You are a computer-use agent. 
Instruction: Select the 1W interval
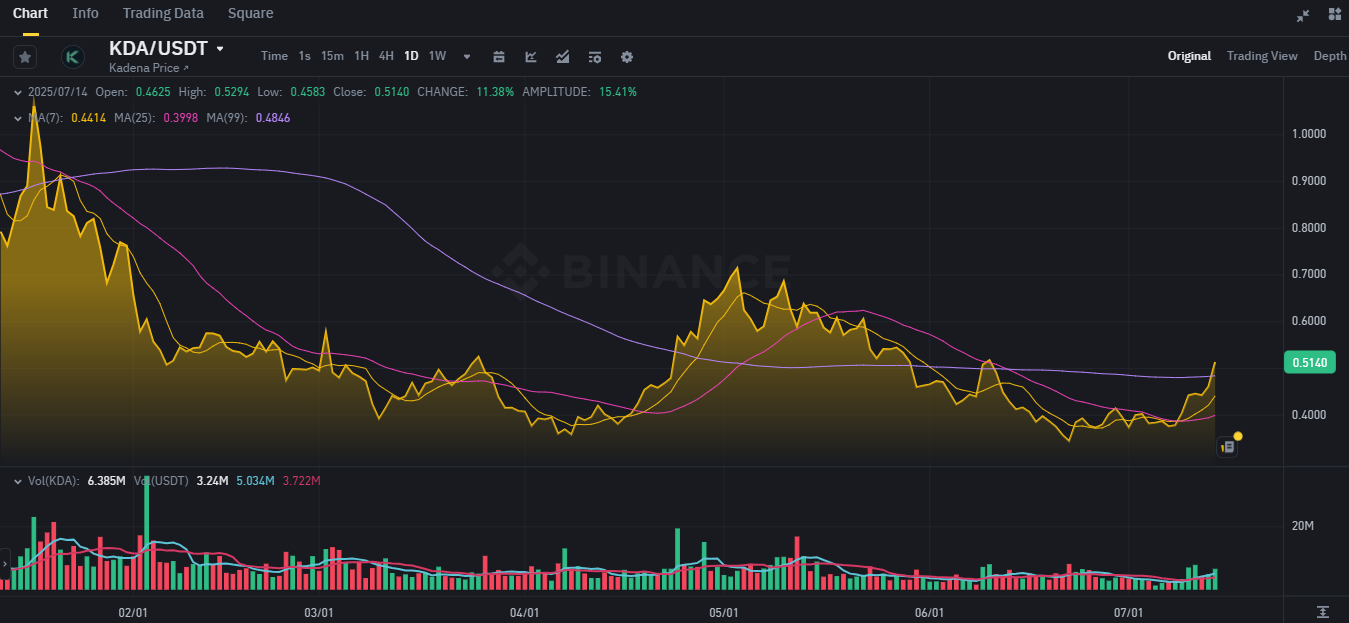click(x=437, y=56)
